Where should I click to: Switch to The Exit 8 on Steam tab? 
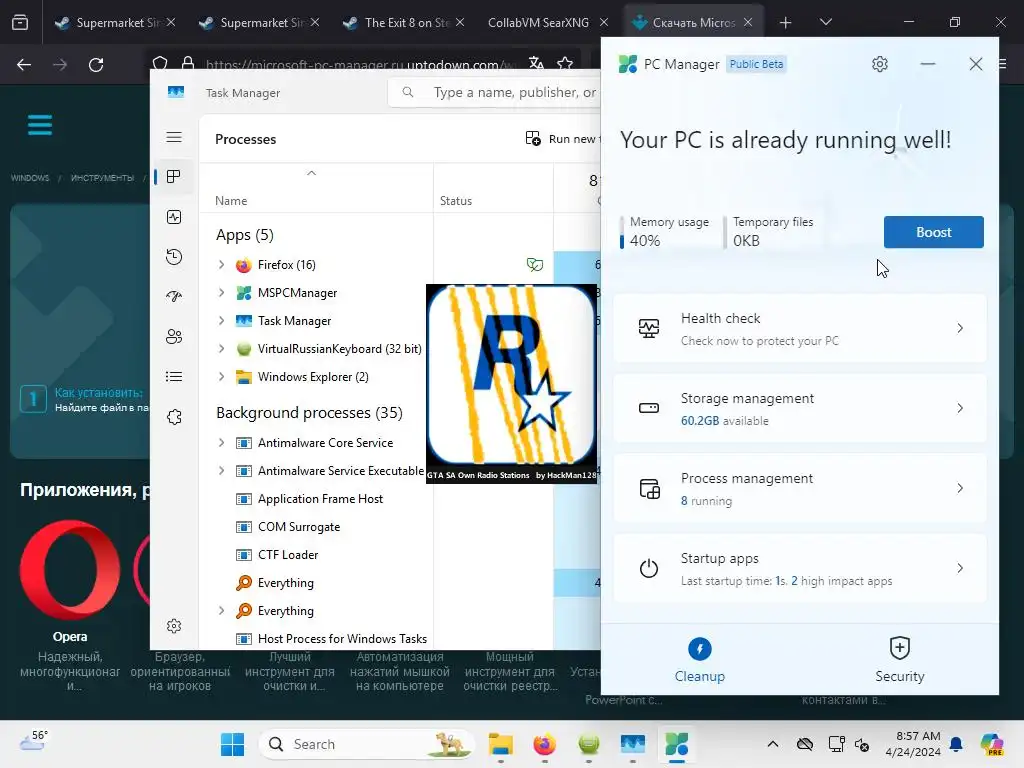tap(404, 22)
